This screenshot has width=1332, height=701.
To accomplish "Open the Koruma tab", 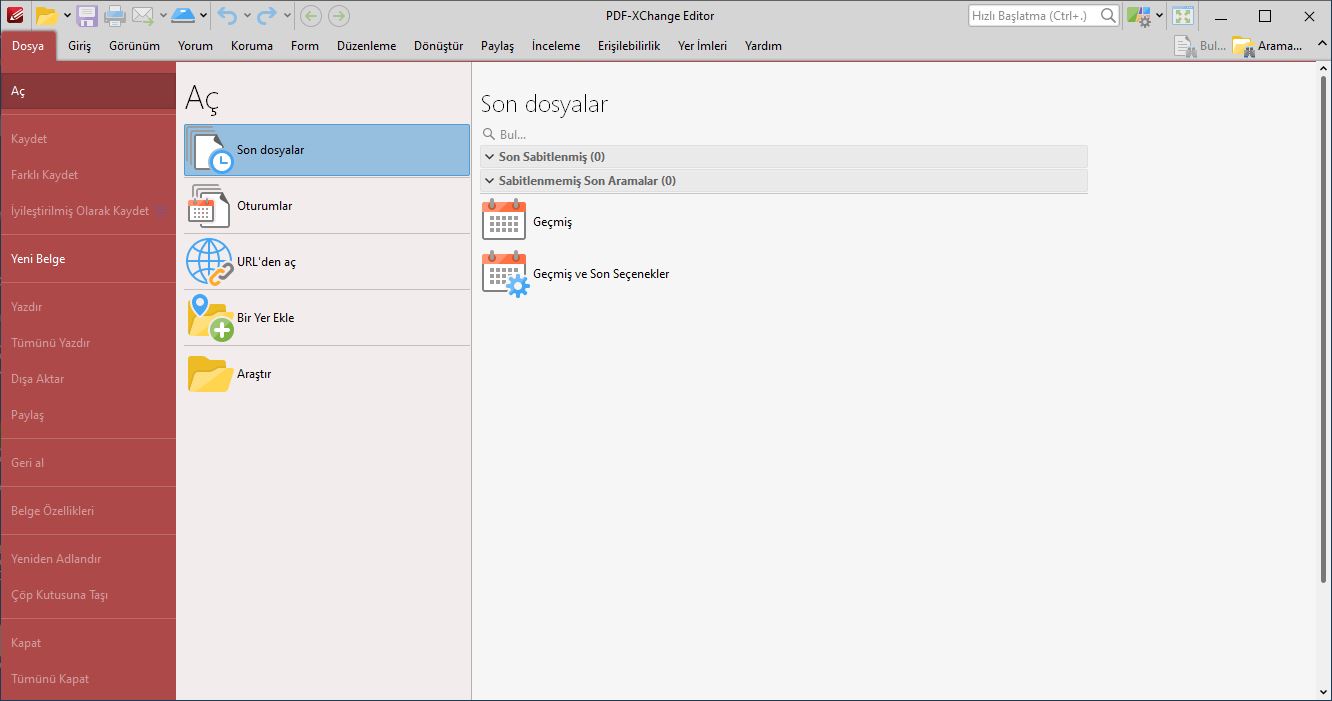I will tap(251, 46).
